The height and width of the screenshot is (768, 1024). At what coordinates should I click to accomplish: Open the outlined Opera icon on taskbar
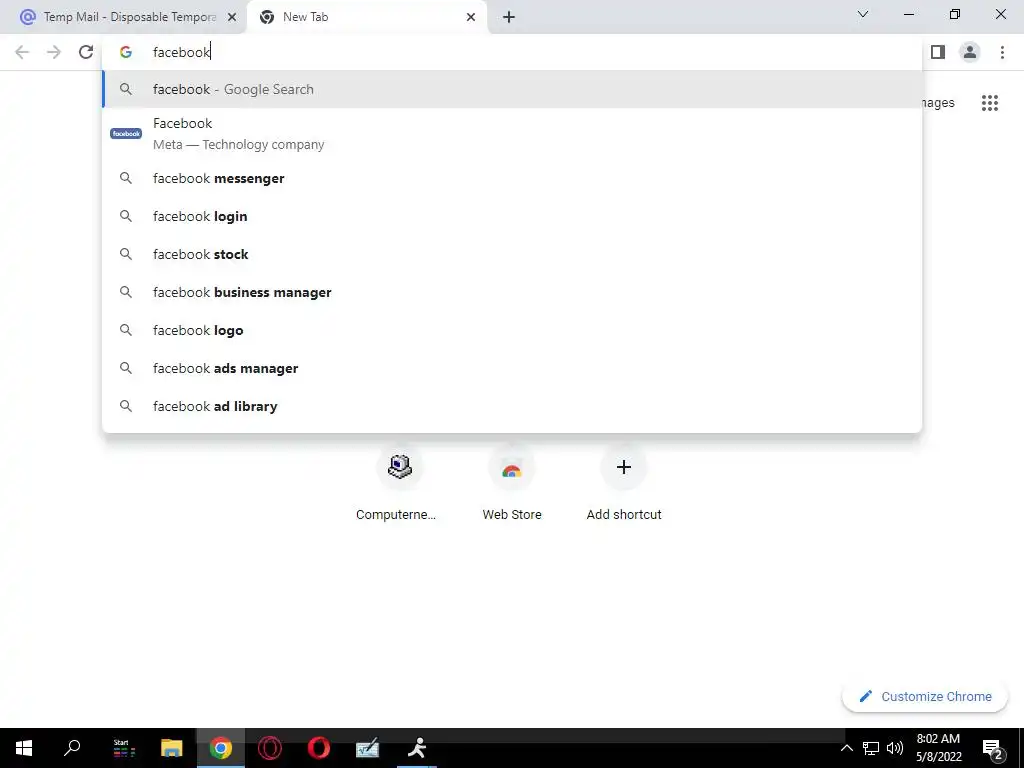point(270,748)
